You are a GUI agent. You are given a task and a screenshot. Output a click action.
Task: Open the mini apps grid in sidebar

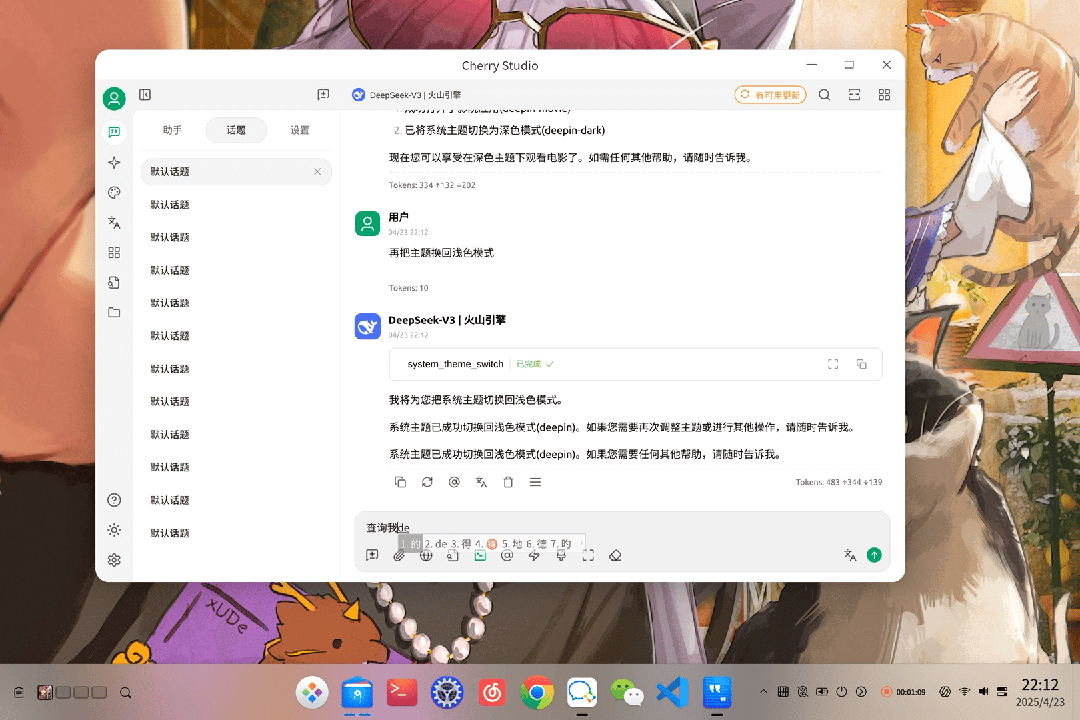click(x=114, y=252)
